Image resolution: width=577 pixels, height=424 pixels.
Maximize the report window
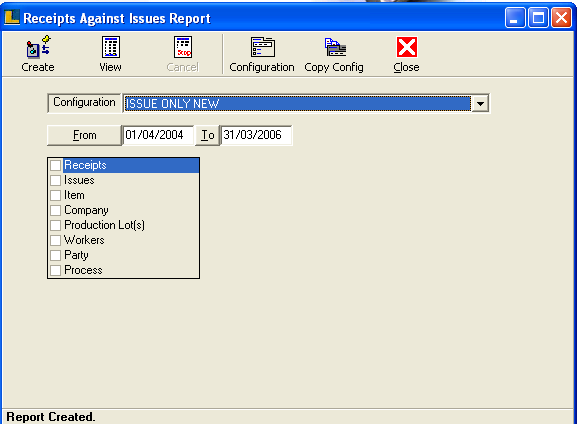pos(538,17)
